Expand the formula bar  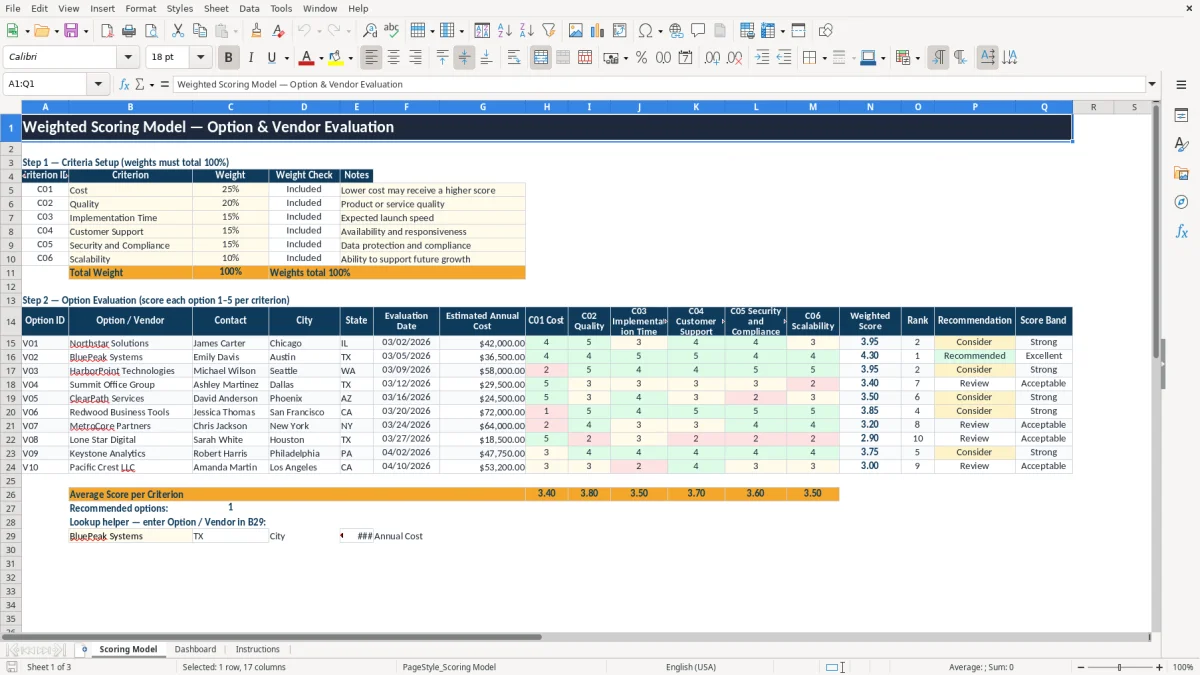click(1153, 85)
